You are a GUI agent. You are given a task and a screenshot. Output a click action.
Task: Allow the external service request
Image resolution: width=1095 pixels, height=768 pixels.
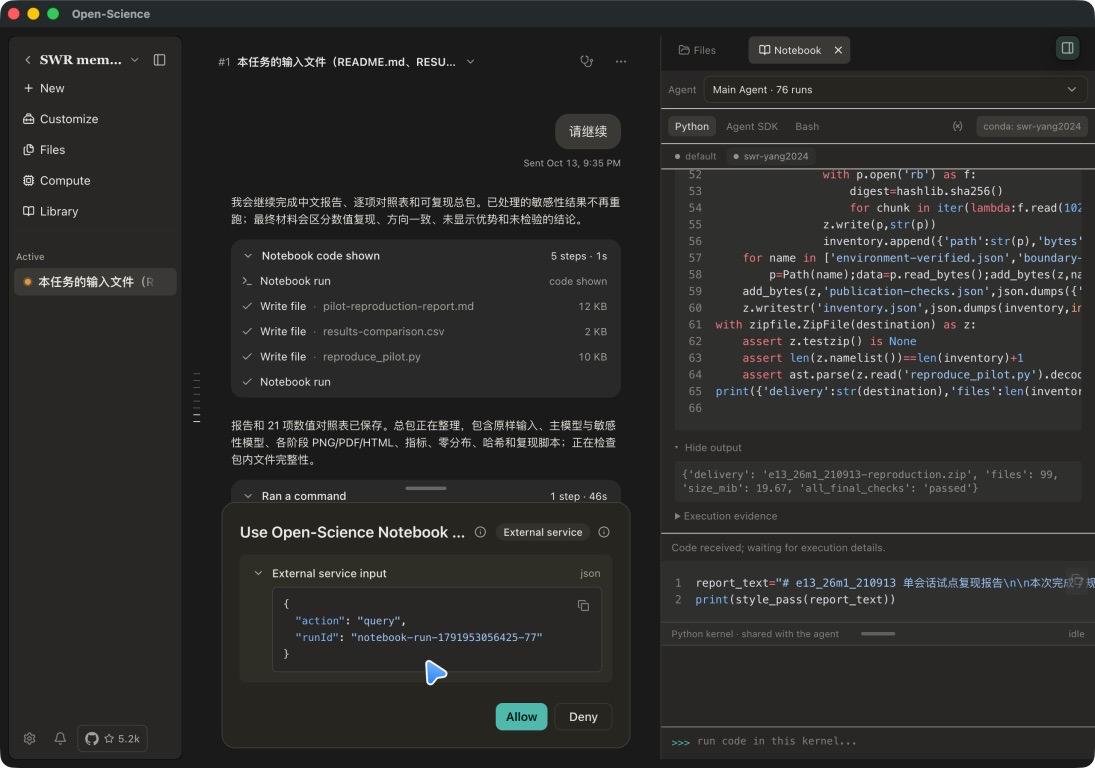pyautogui.click(x=522, y=717)
